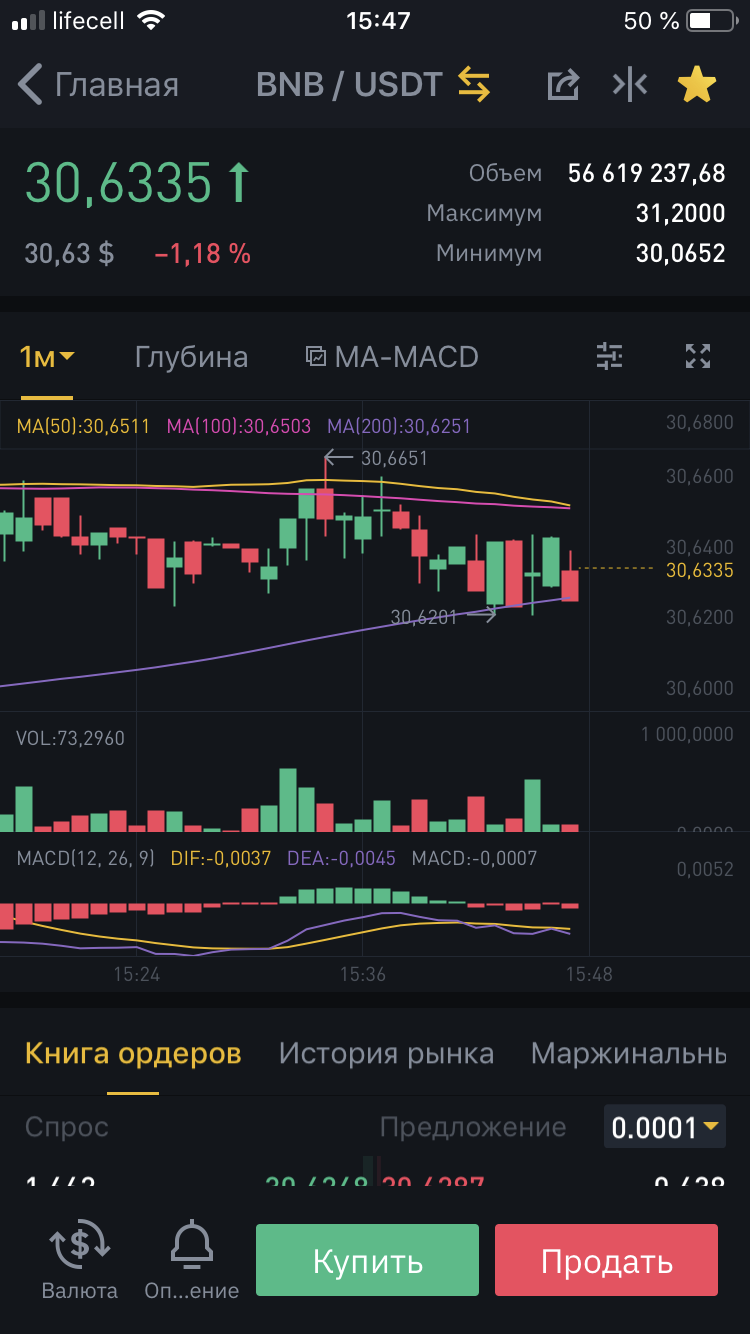Tap the MA(100):30,6503 label

[x=239, y=427]
